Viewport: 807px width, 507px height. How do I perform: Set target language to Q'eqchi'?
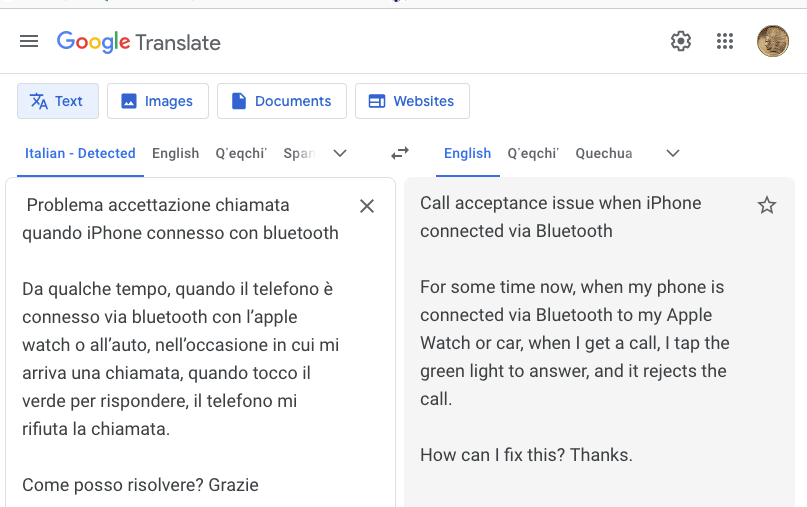[x=533, y=153]
